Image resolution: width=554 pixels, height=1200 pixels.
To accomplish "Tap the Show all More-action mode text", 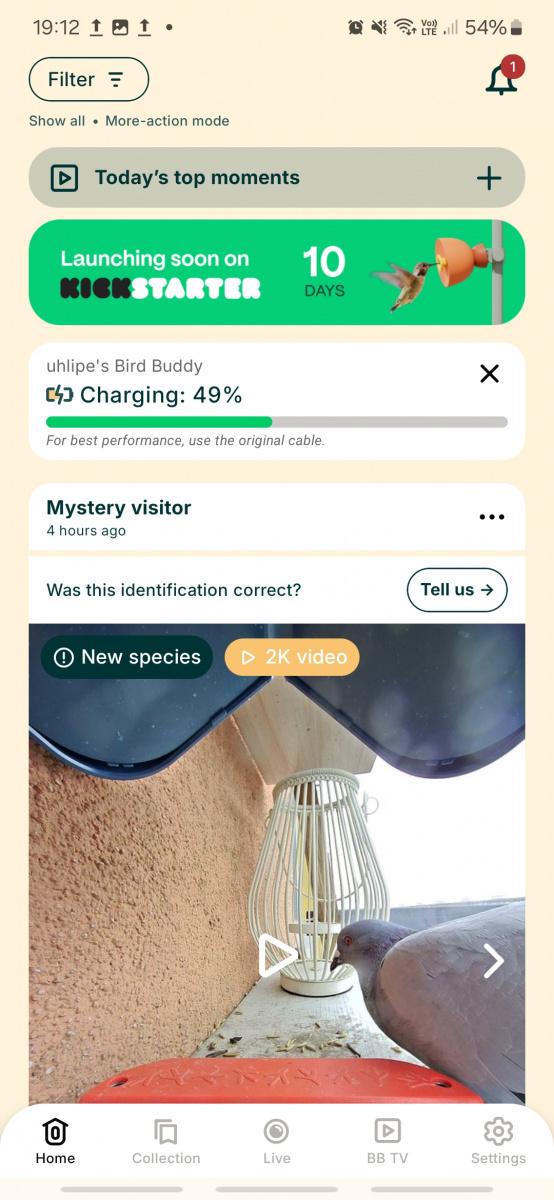I will 129,121.
